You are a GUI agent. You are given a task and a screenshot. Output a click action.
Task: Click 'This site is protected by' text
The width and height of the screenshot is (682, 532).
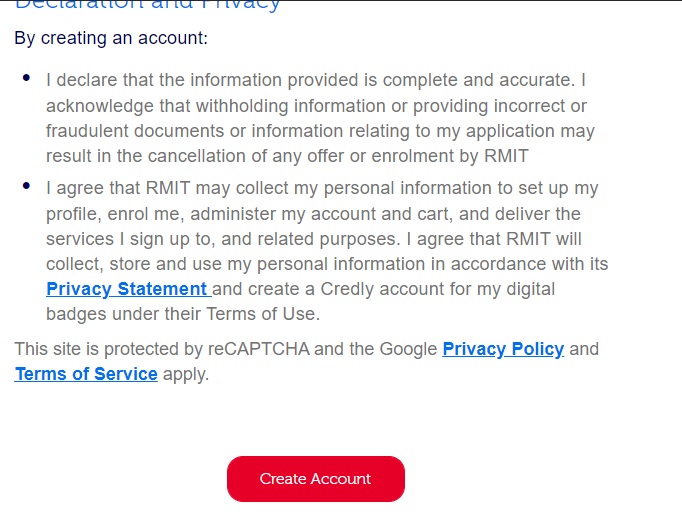(x=110, y=349)
